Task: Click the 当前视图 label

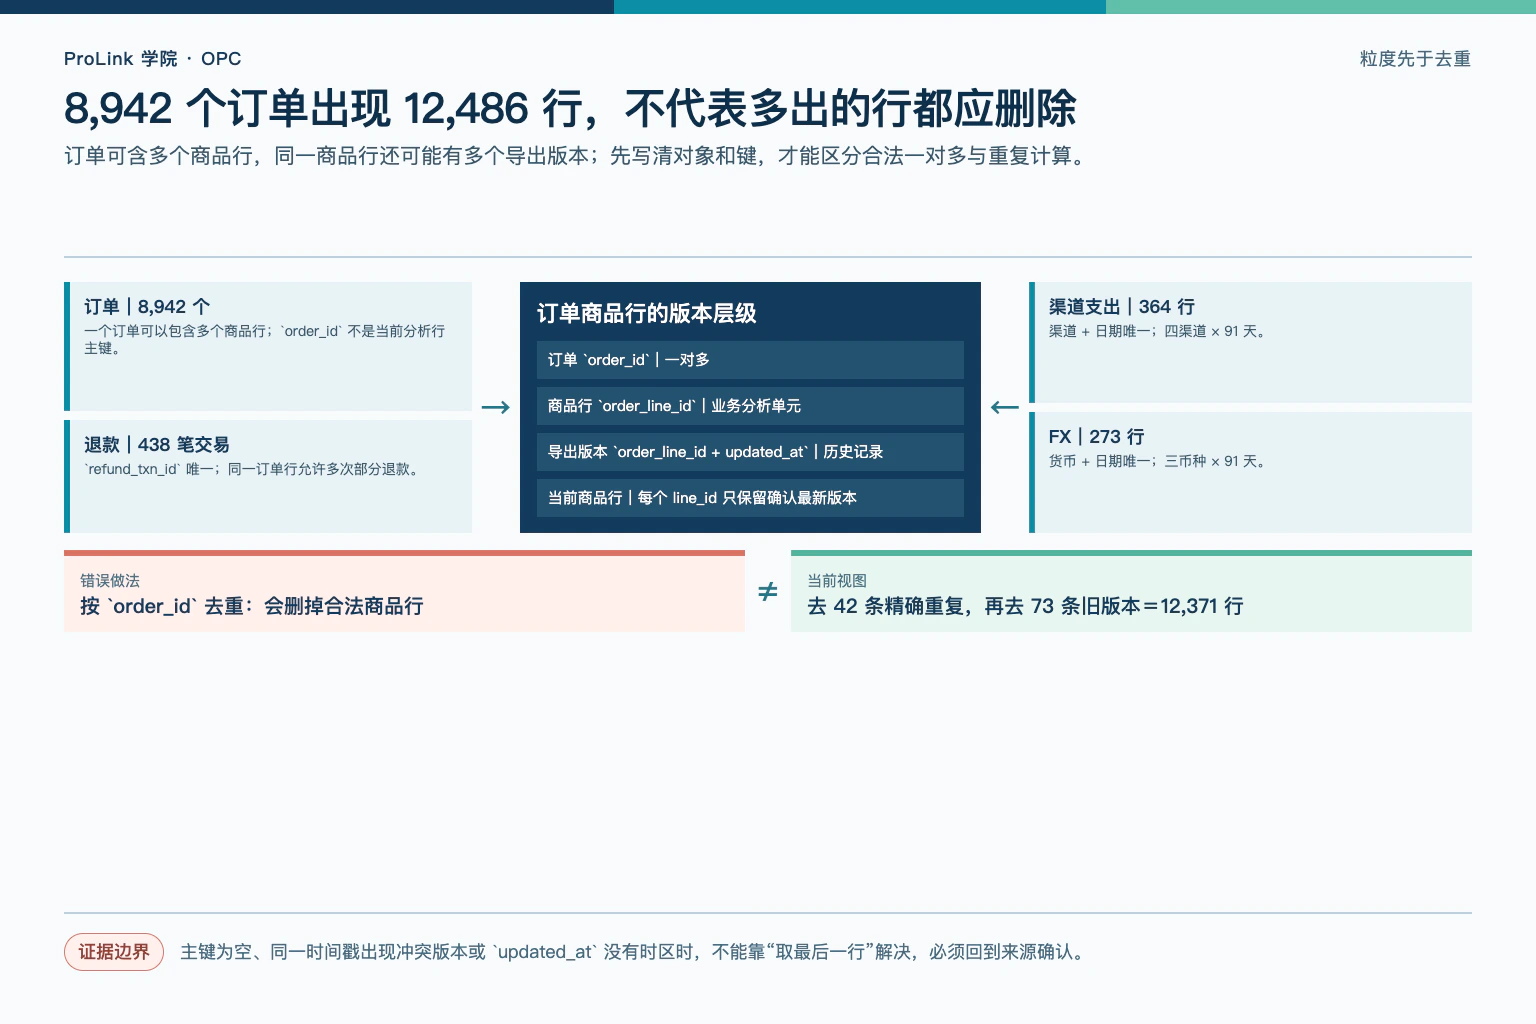Action: click(x=837, y=581)
